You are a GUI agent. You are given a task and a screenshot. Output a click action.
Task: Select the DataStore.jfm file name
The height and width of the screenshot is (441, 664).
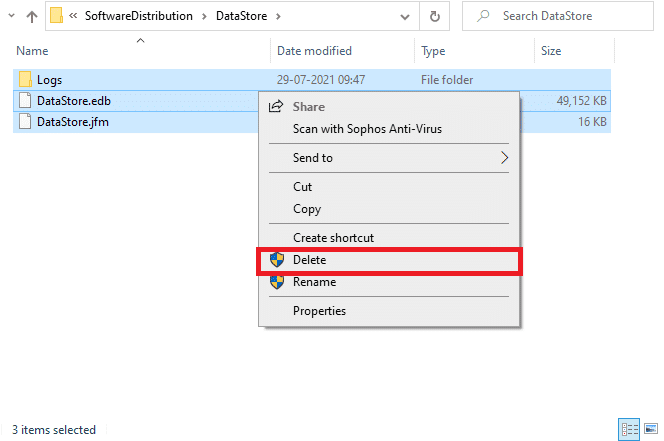coord(73,122)
